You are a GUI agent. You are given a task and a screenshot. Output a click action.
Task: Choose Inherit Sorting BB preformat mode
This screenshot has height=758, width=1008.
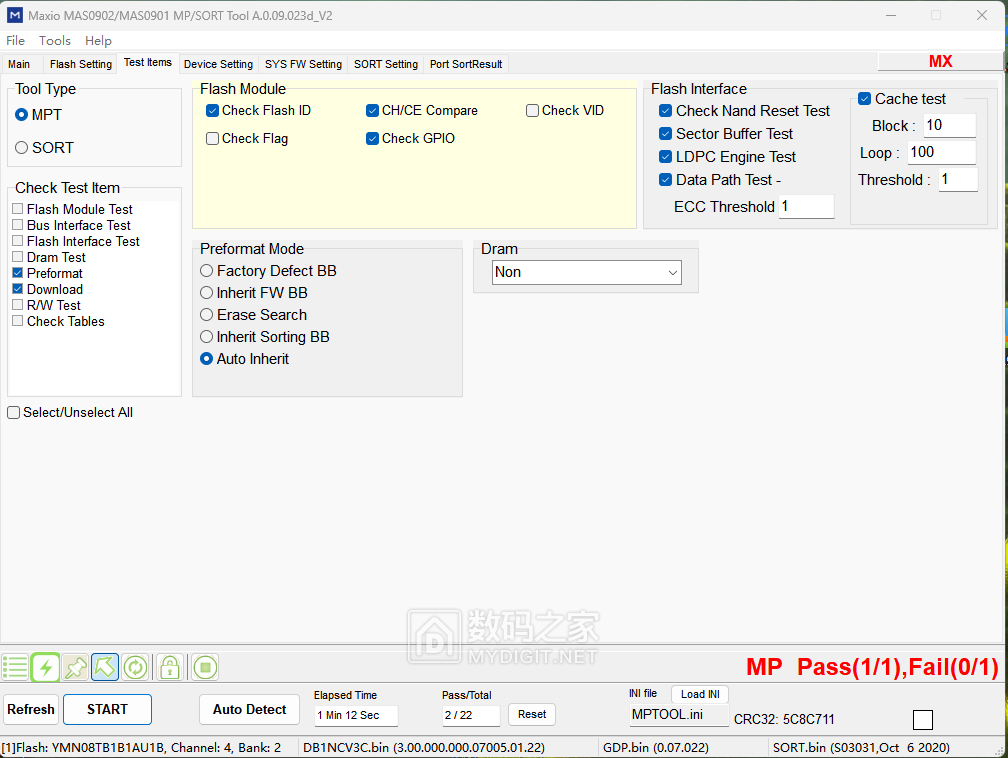206,337
